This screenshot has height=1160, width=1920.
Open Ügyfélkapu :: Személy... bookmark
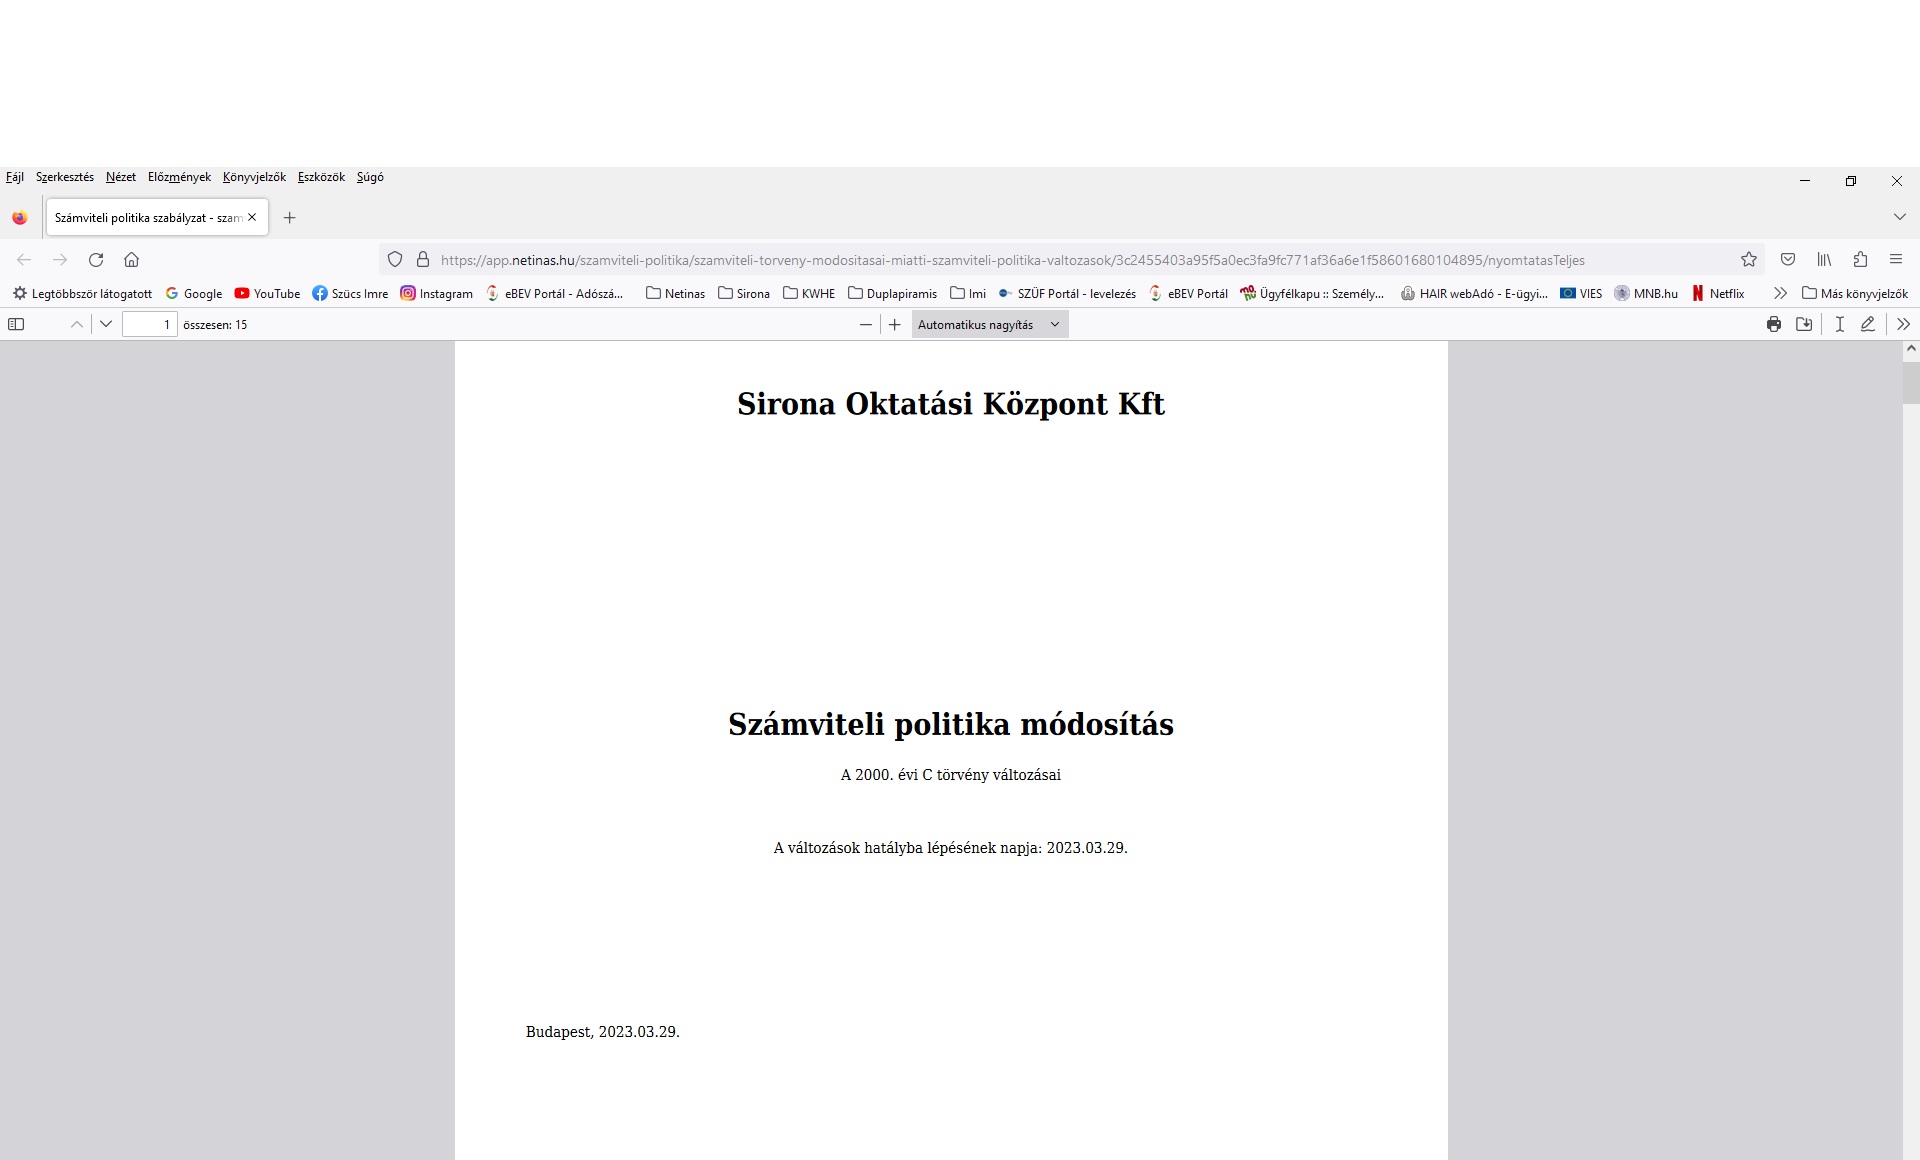tap(1312, 293)
